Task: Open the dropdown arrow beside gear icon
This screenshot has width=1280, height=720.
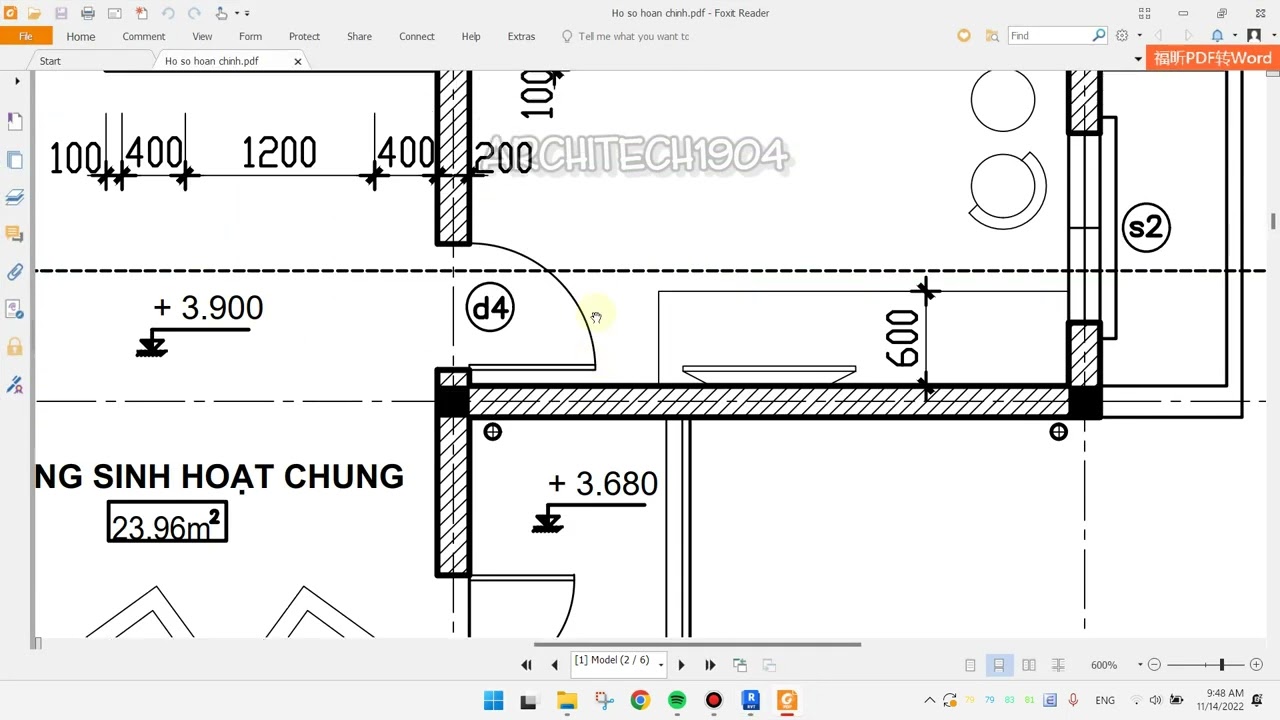Action: point(1139,36)
